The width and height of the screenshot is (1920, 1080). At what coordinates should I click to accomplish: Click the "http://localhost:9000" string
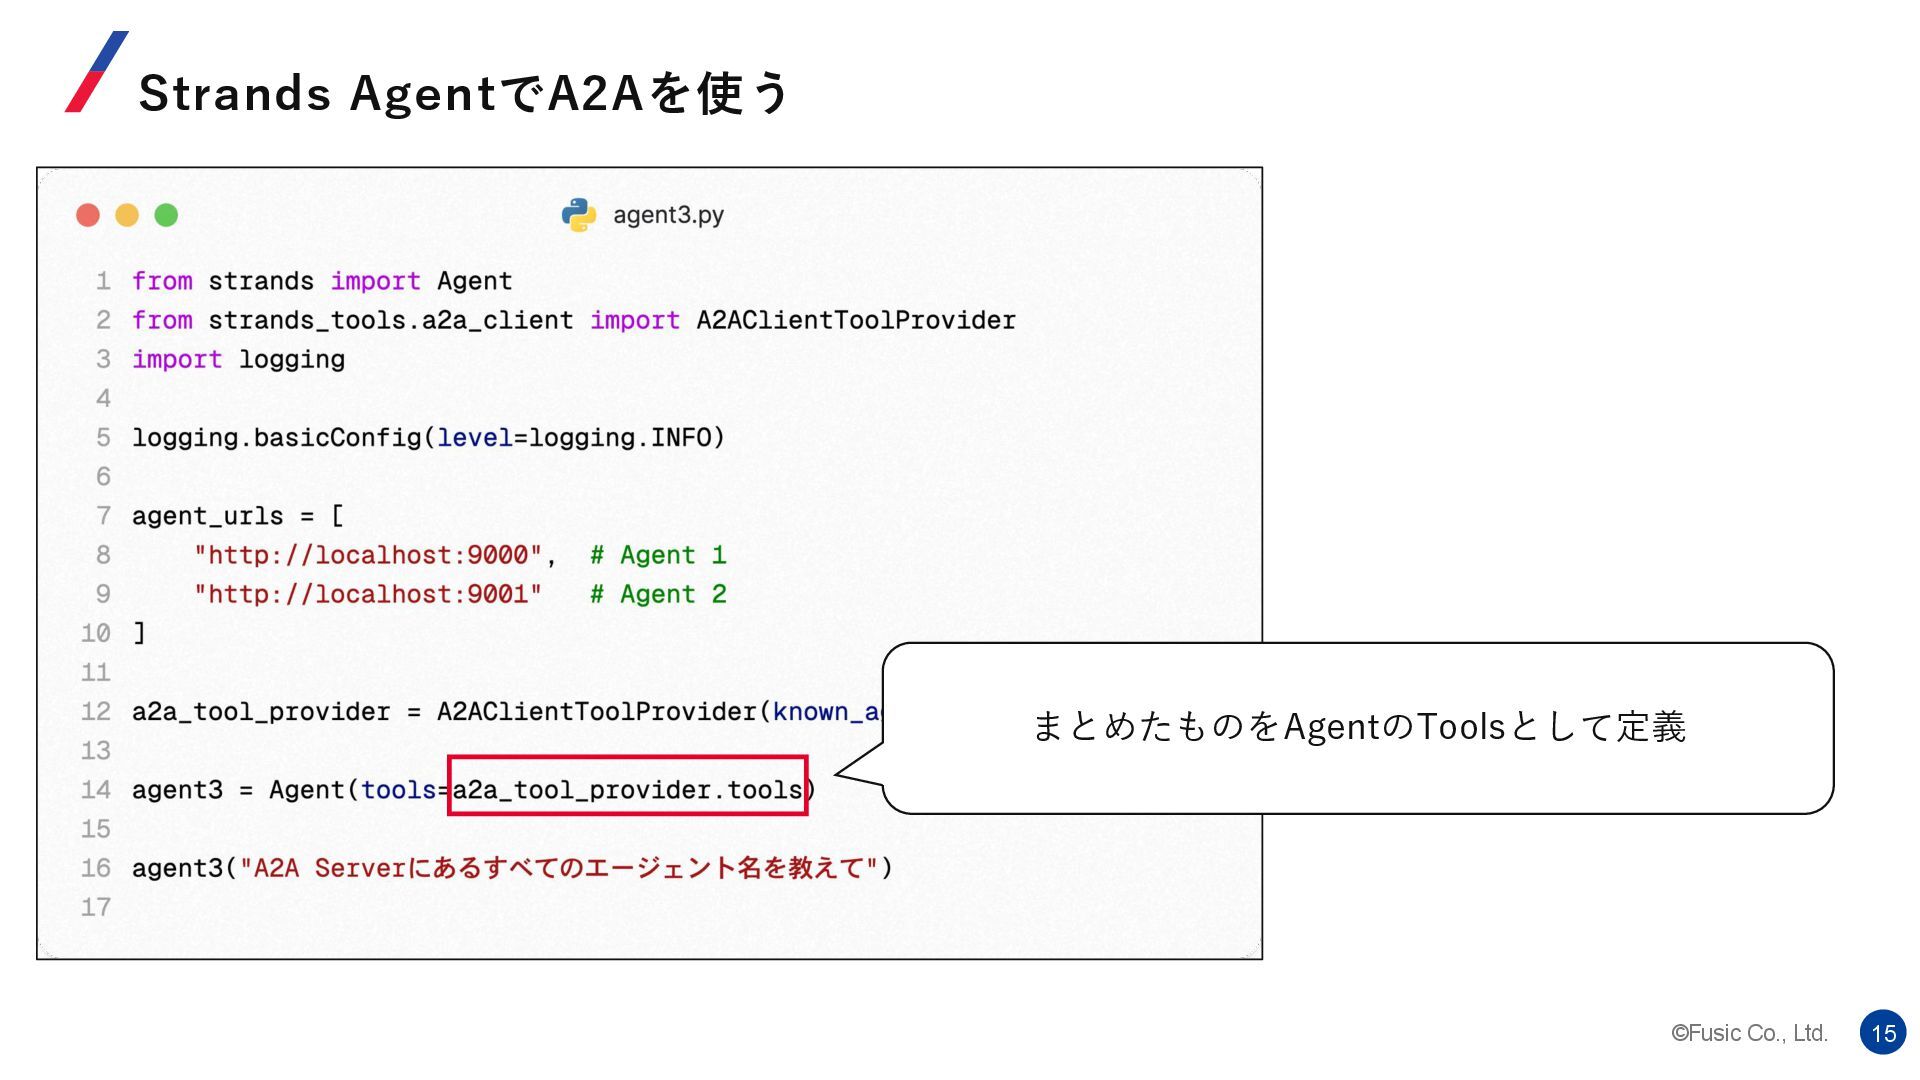point(368,555)
